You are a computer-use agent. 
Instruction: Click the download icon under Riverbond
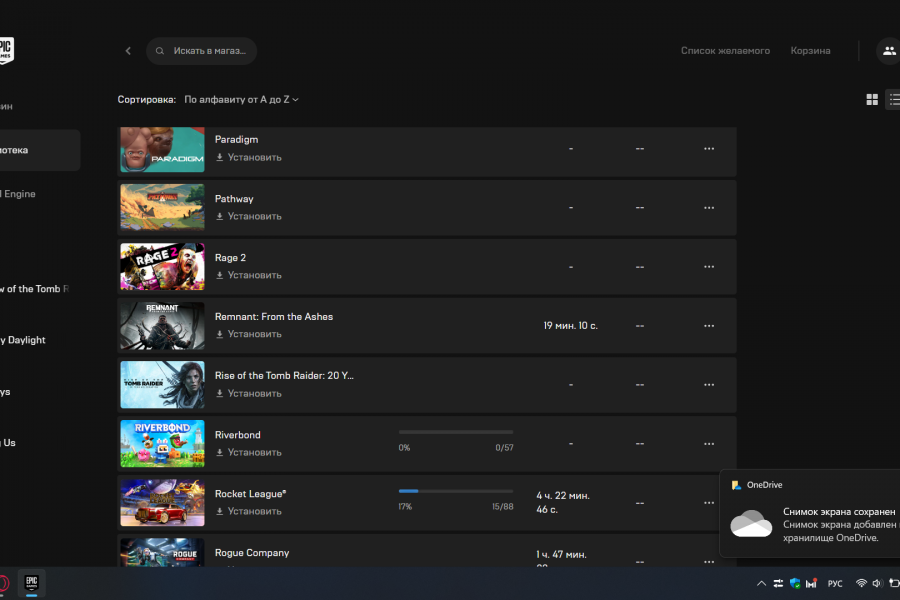[219, 452]
